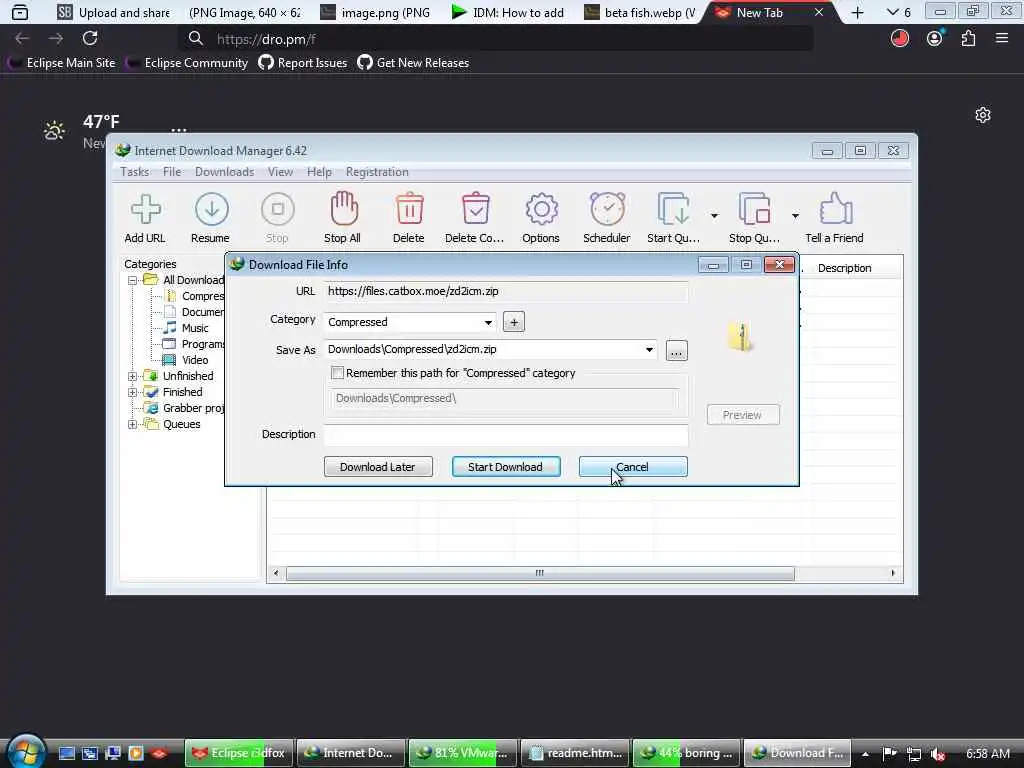
Task: Open the Category combo box
Action: pos(410,322)
